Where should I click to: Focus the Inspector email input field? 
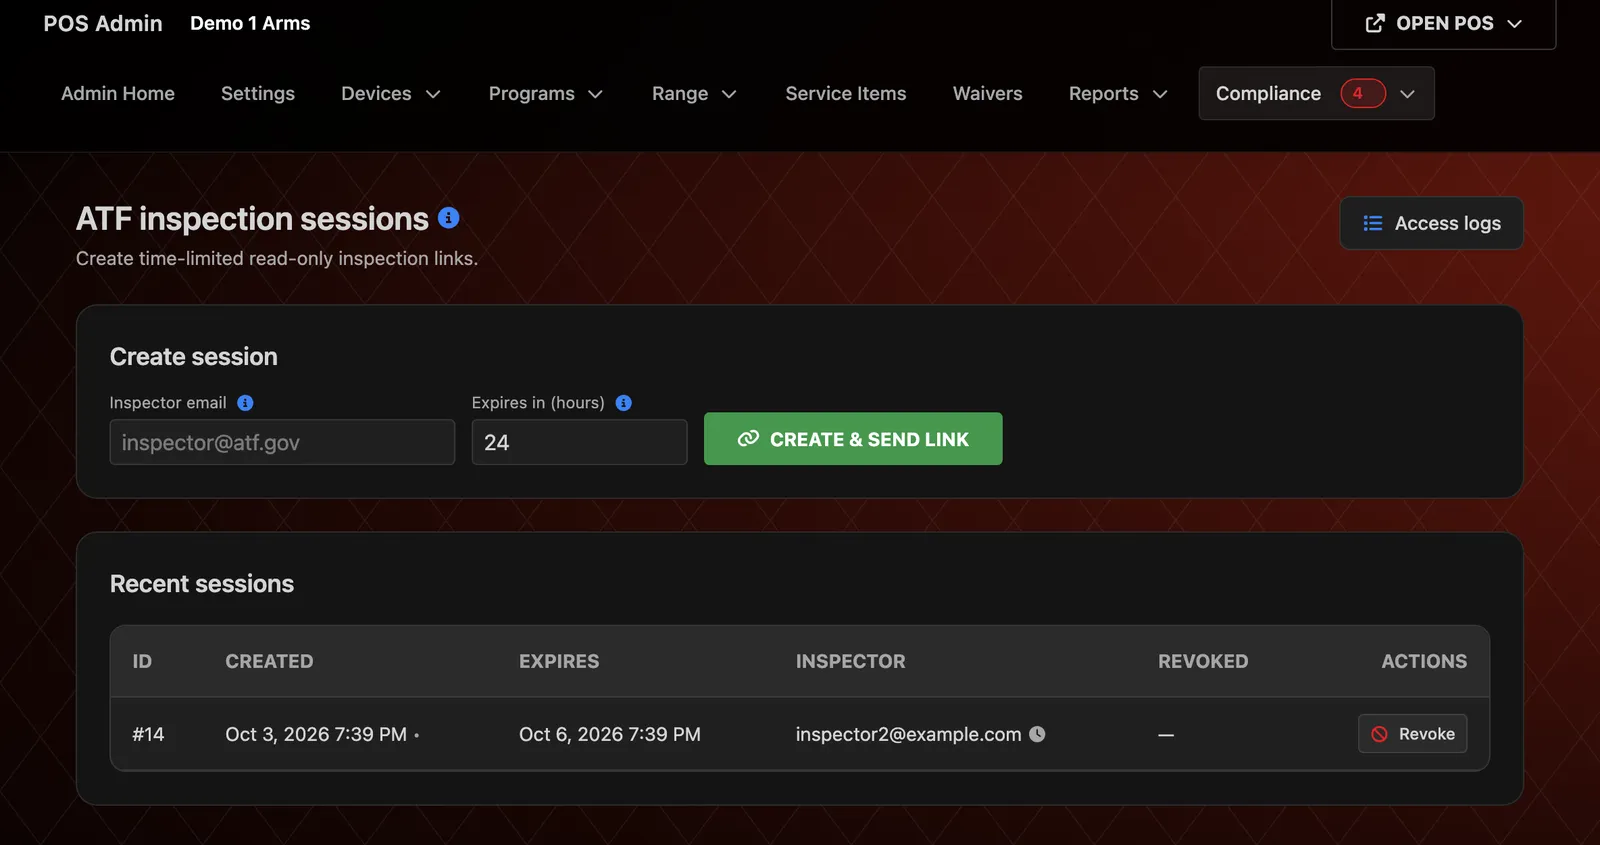[282, 442]
